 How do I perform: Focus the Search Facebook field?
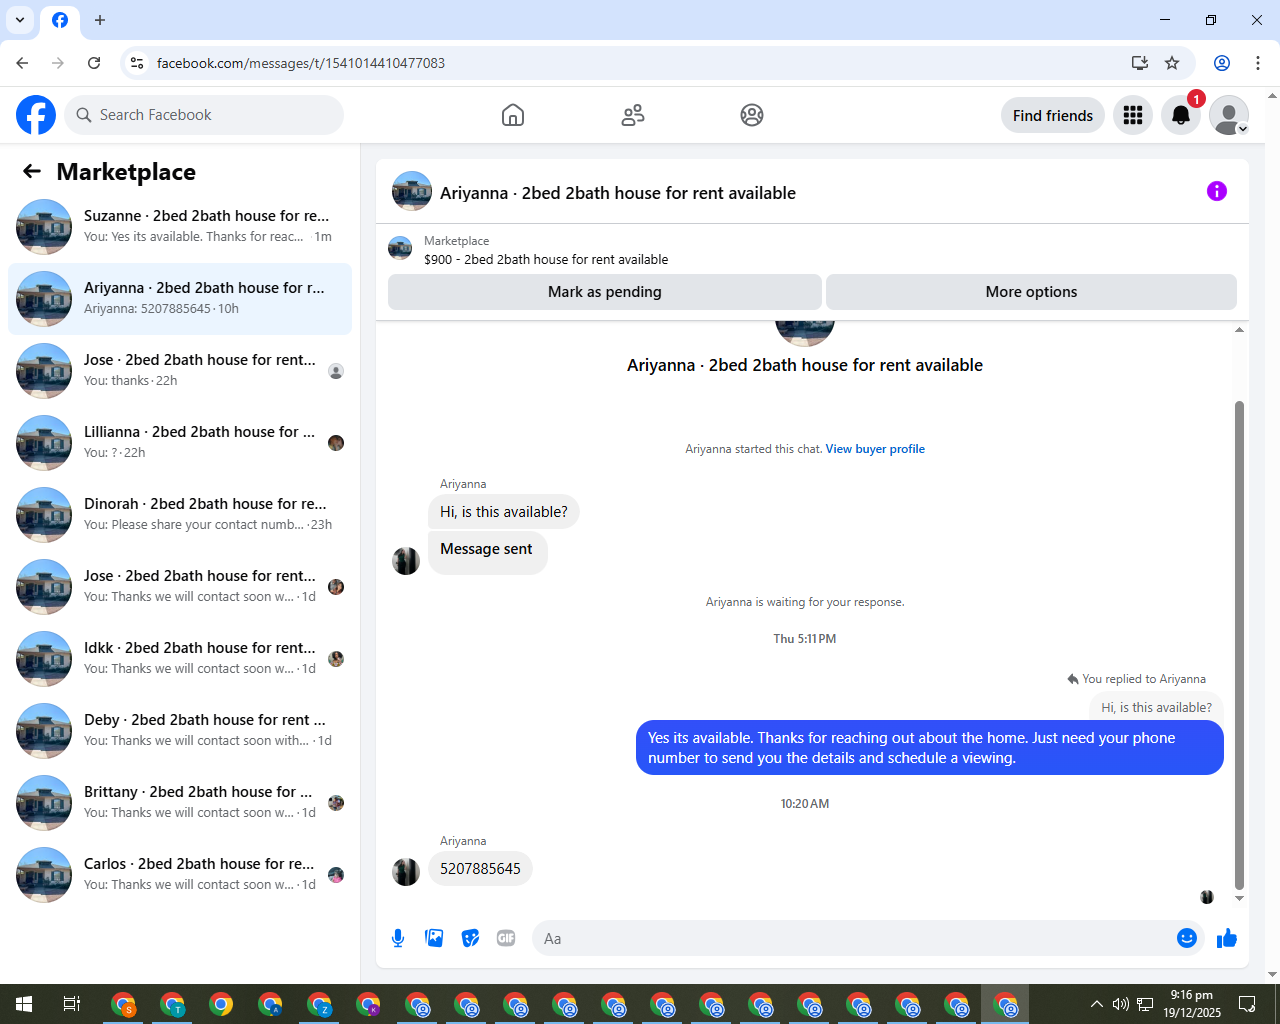[204, 115]
